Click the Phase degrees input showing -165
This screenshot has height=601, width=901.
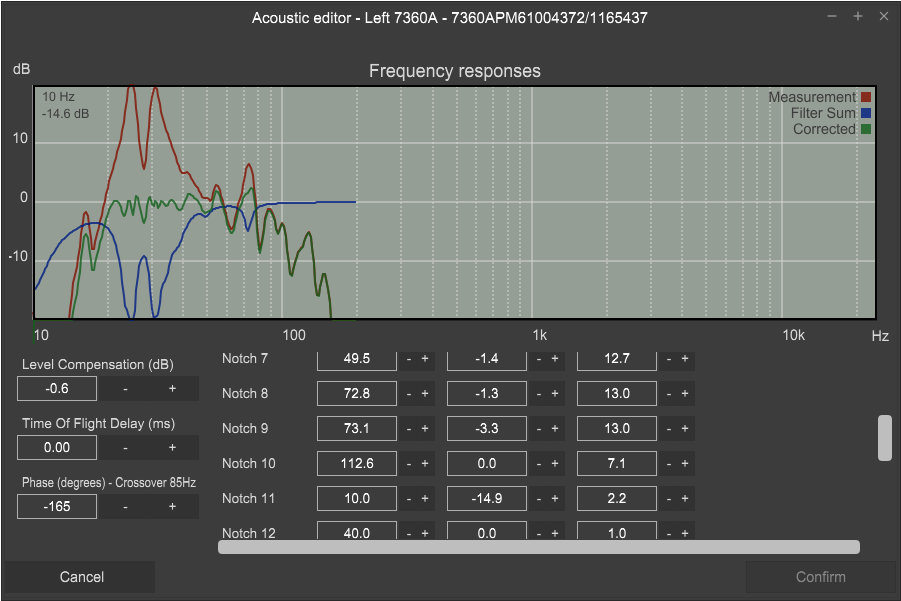point(57,507)
